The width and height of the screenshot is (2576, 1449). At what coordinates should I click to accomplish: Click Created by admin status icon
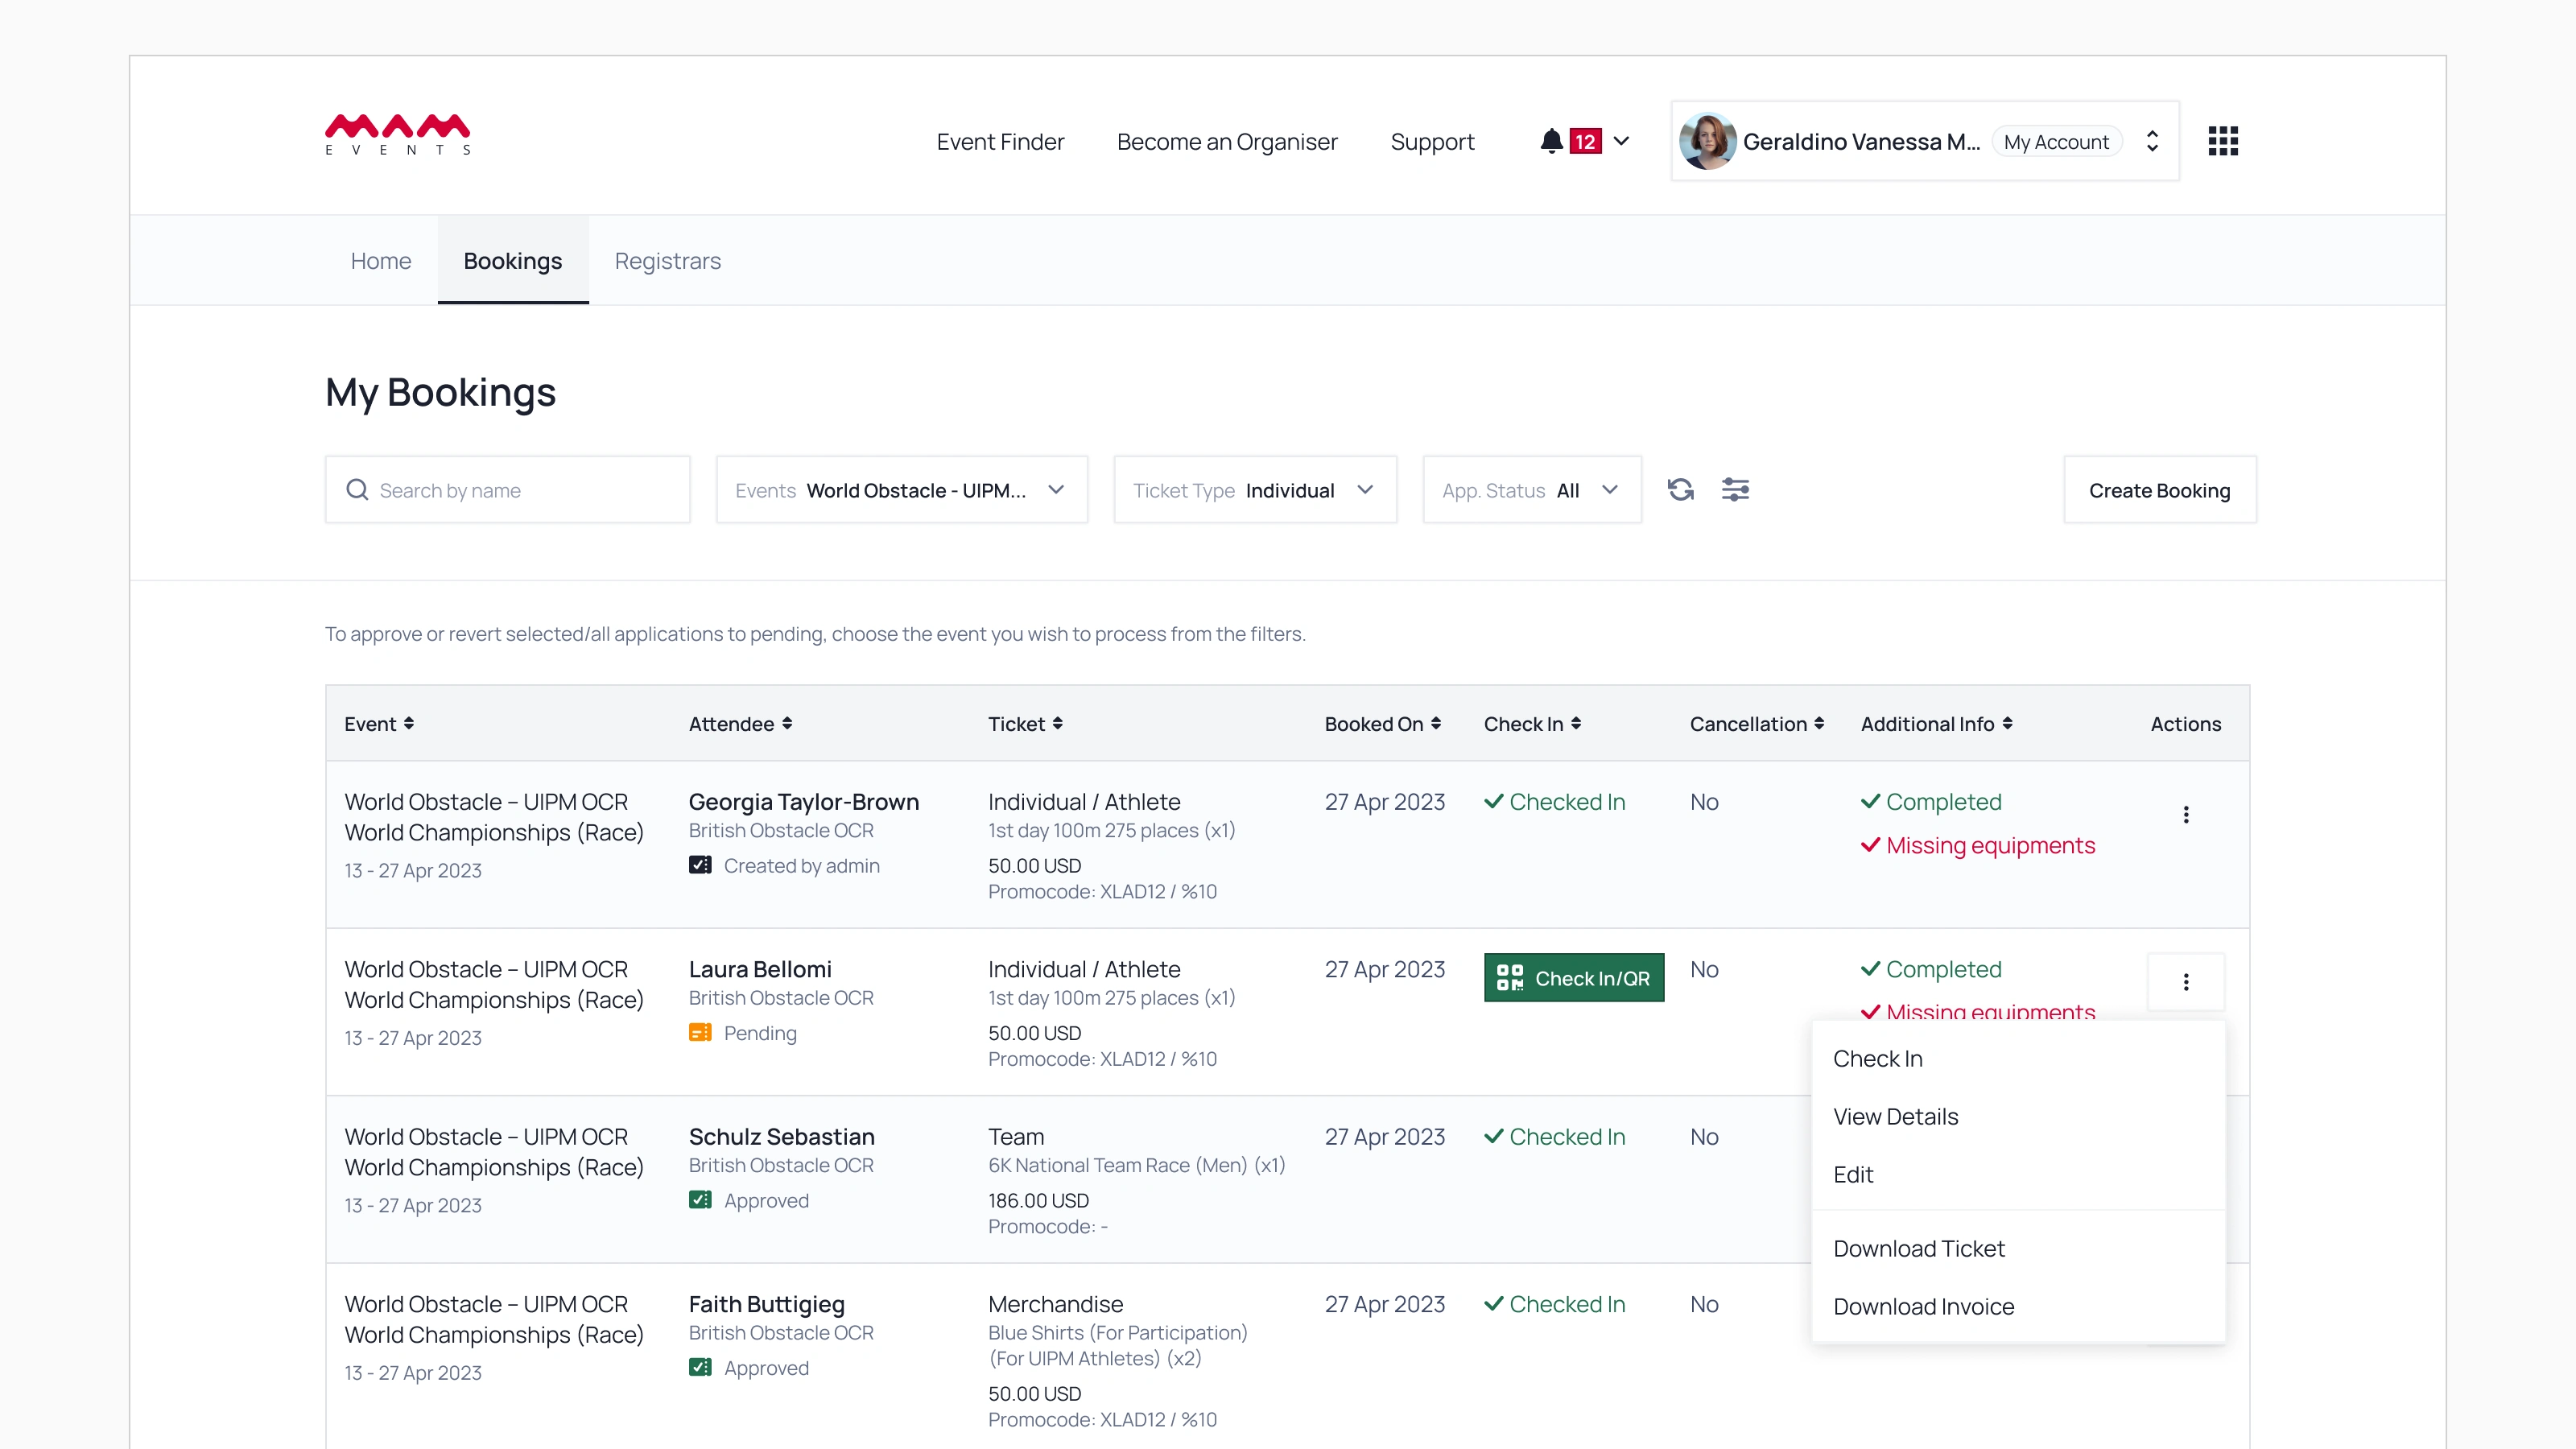tap(700, 865)
